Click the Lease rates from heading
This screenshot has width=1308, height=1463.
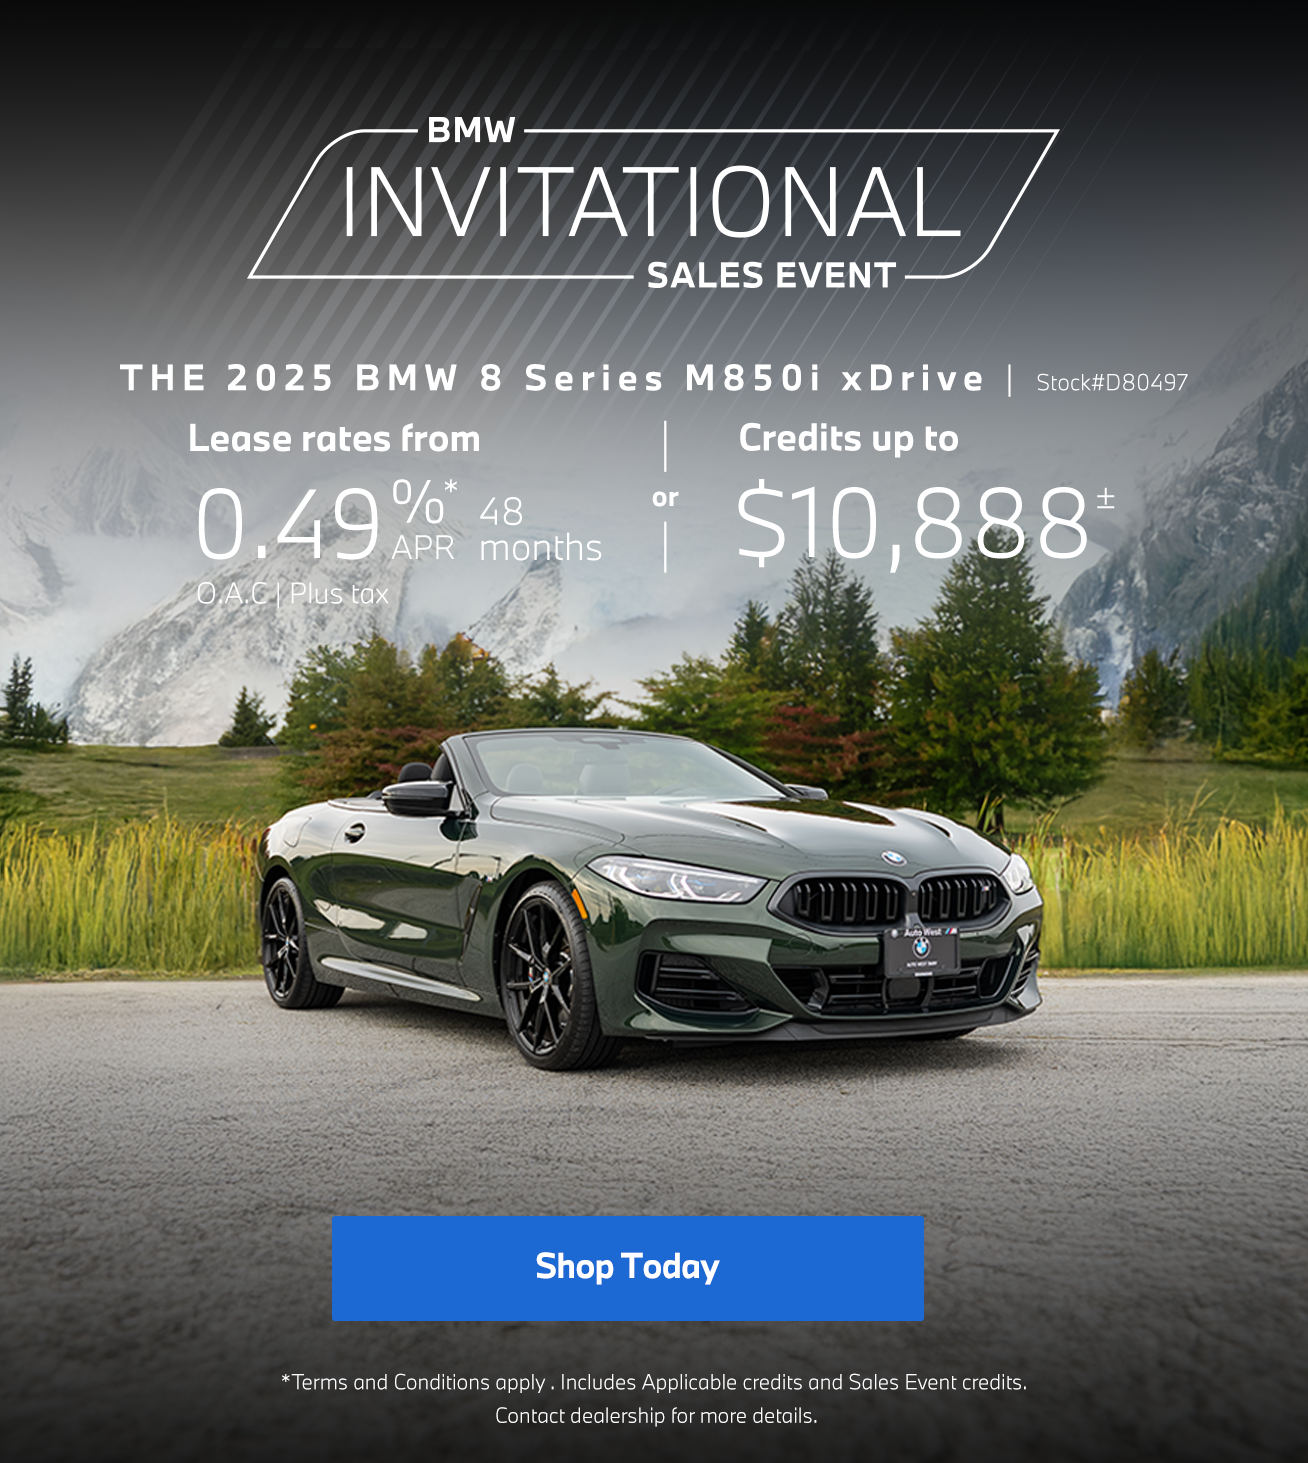334,439
